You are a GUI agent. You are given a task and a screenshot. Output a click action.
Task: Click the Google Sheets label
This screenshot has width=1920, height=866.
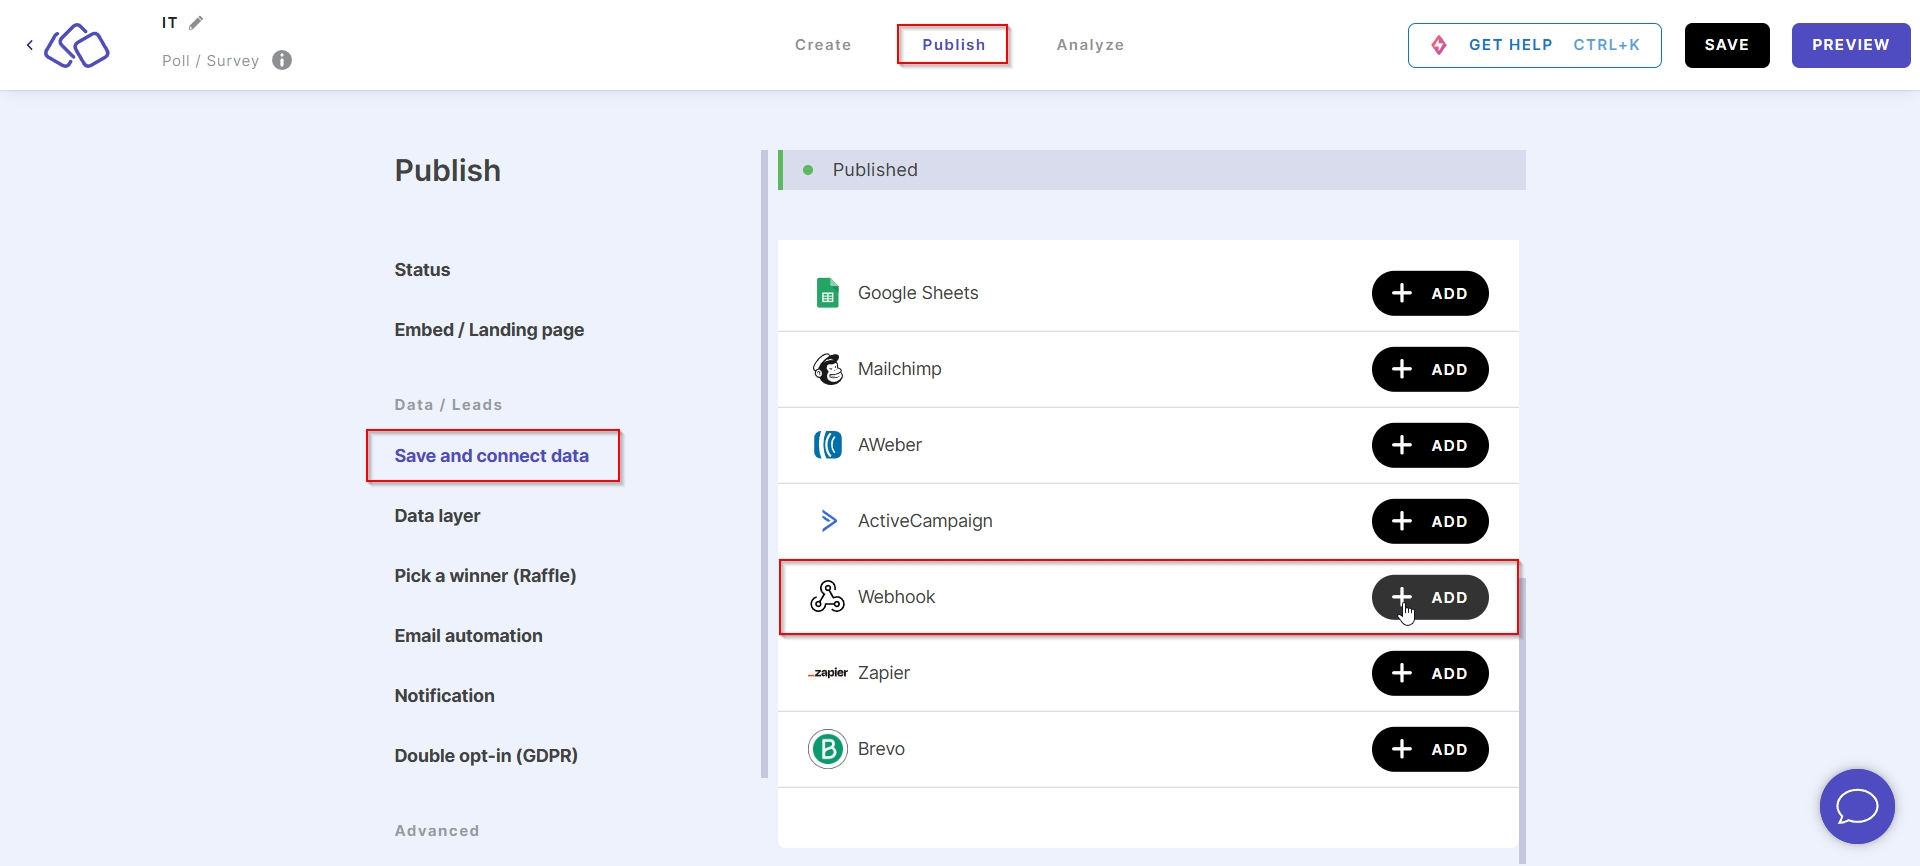pos(918,293)
